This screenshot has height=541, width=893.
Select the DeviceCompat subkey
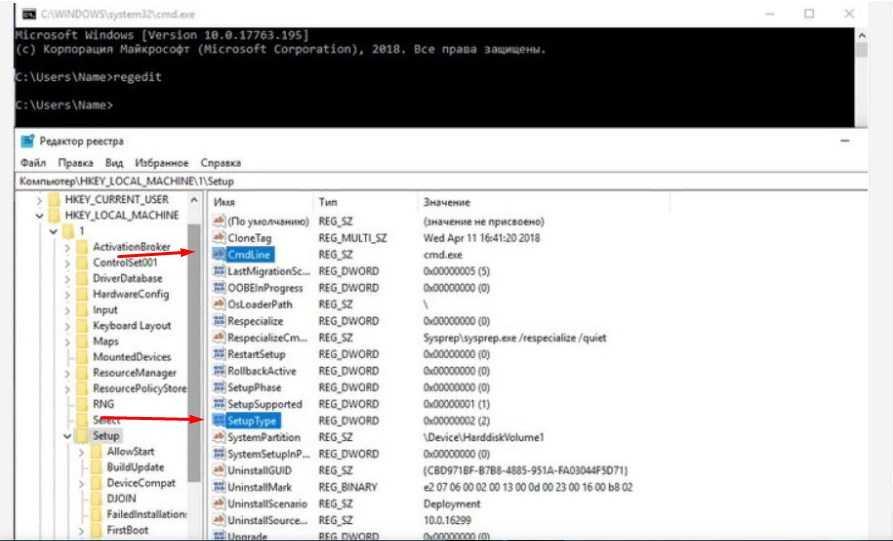tap(141, 483)
